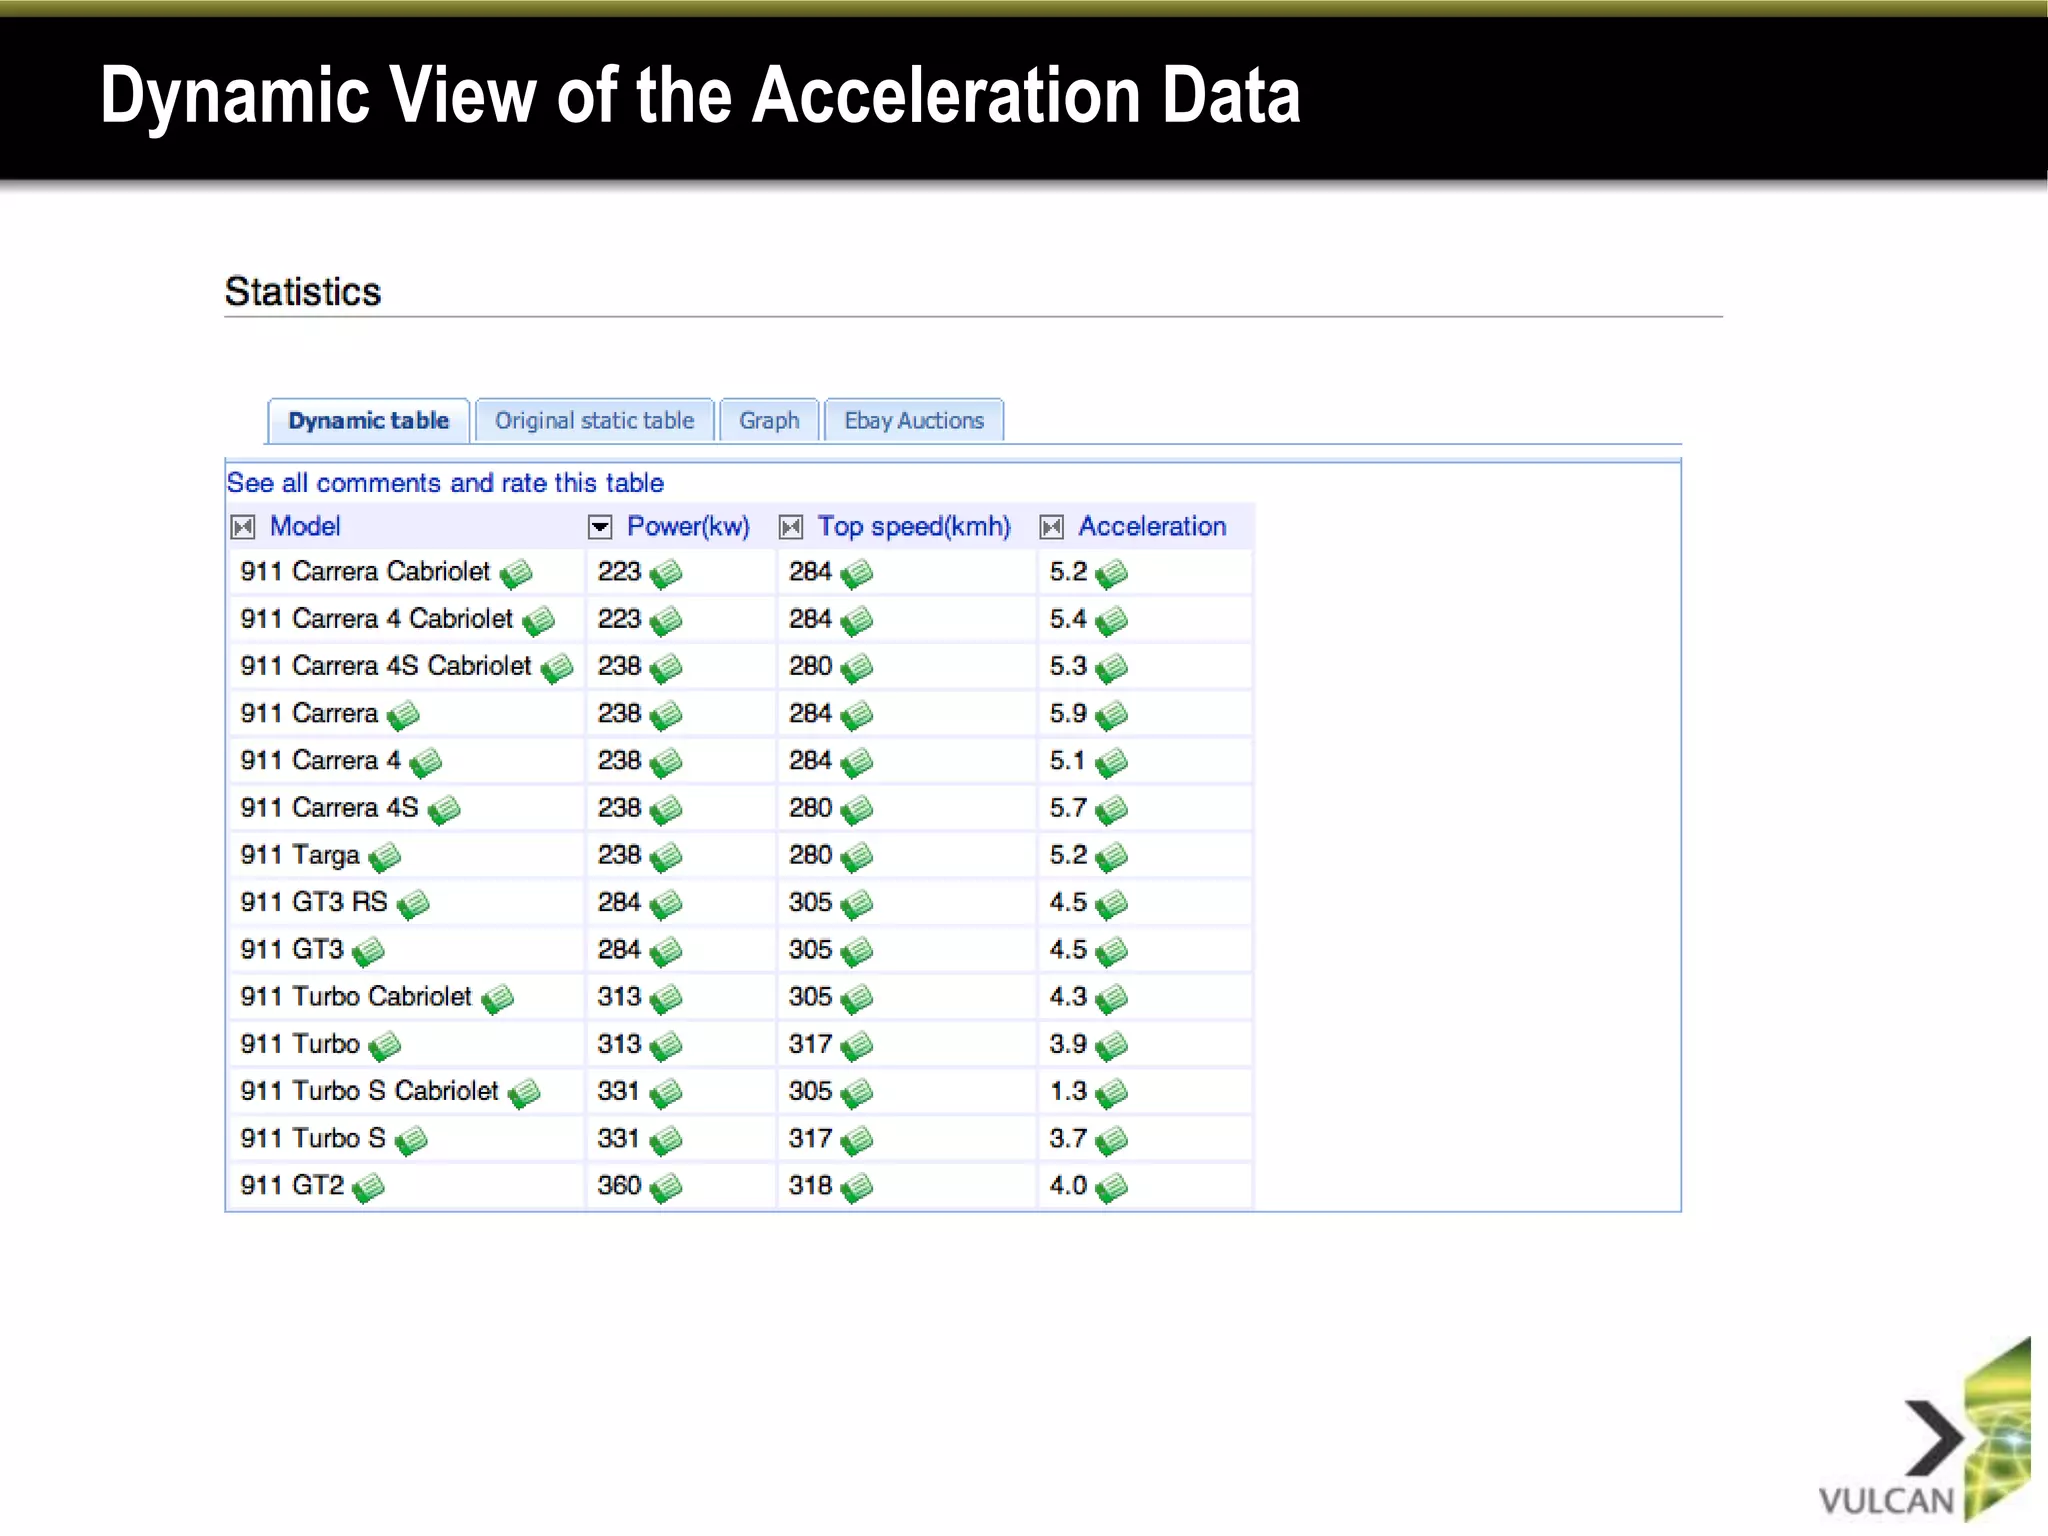This screenshot has height=1536, width=2048.
Task: Click the note icon next to 911 Carrera 4S Cabriolet
Action: (557, 668)
